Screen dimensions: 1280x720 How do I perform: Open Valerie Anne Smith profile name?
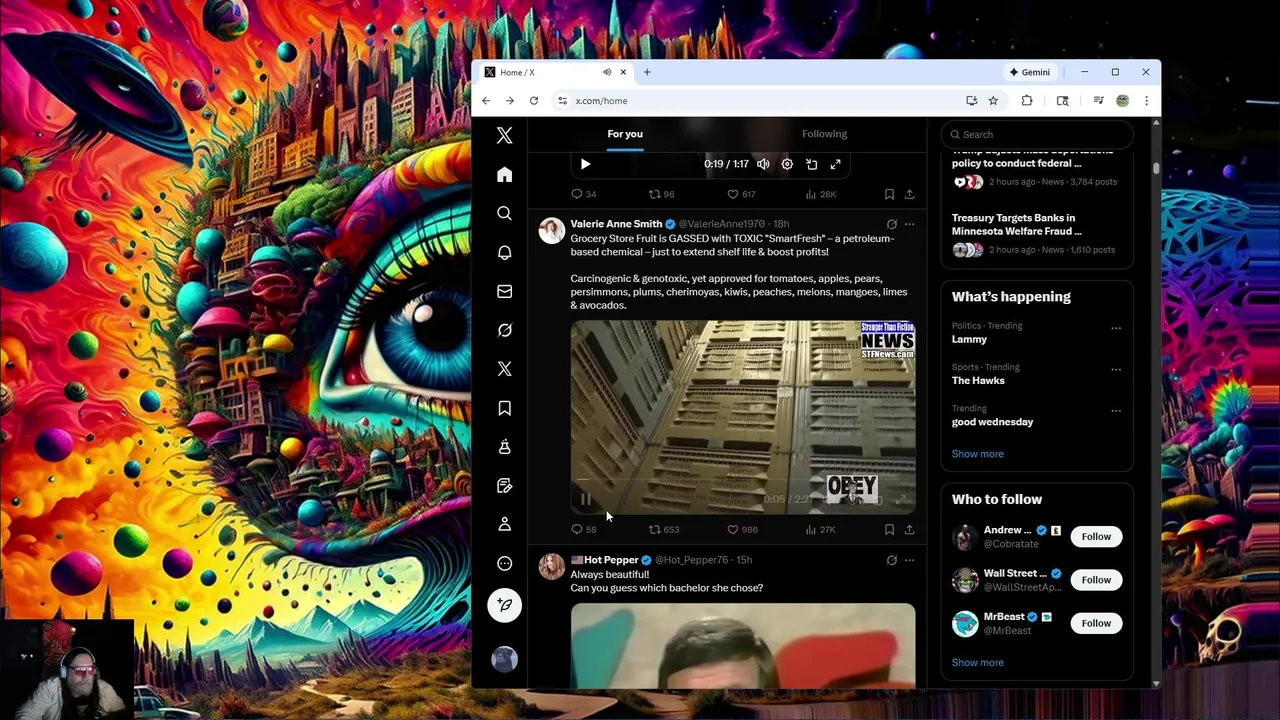[x=616, y=224]
